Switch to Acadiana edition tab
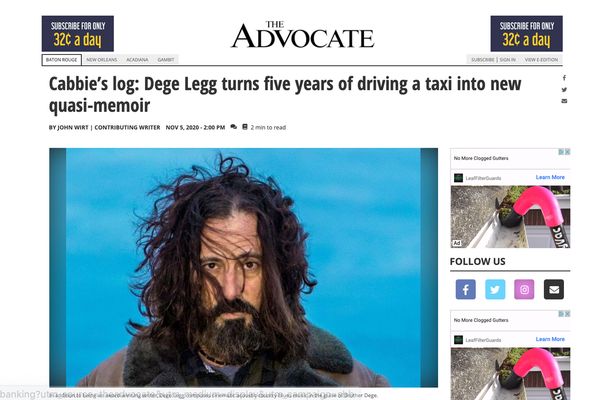The image size is (600, 400). pos(137,60)
